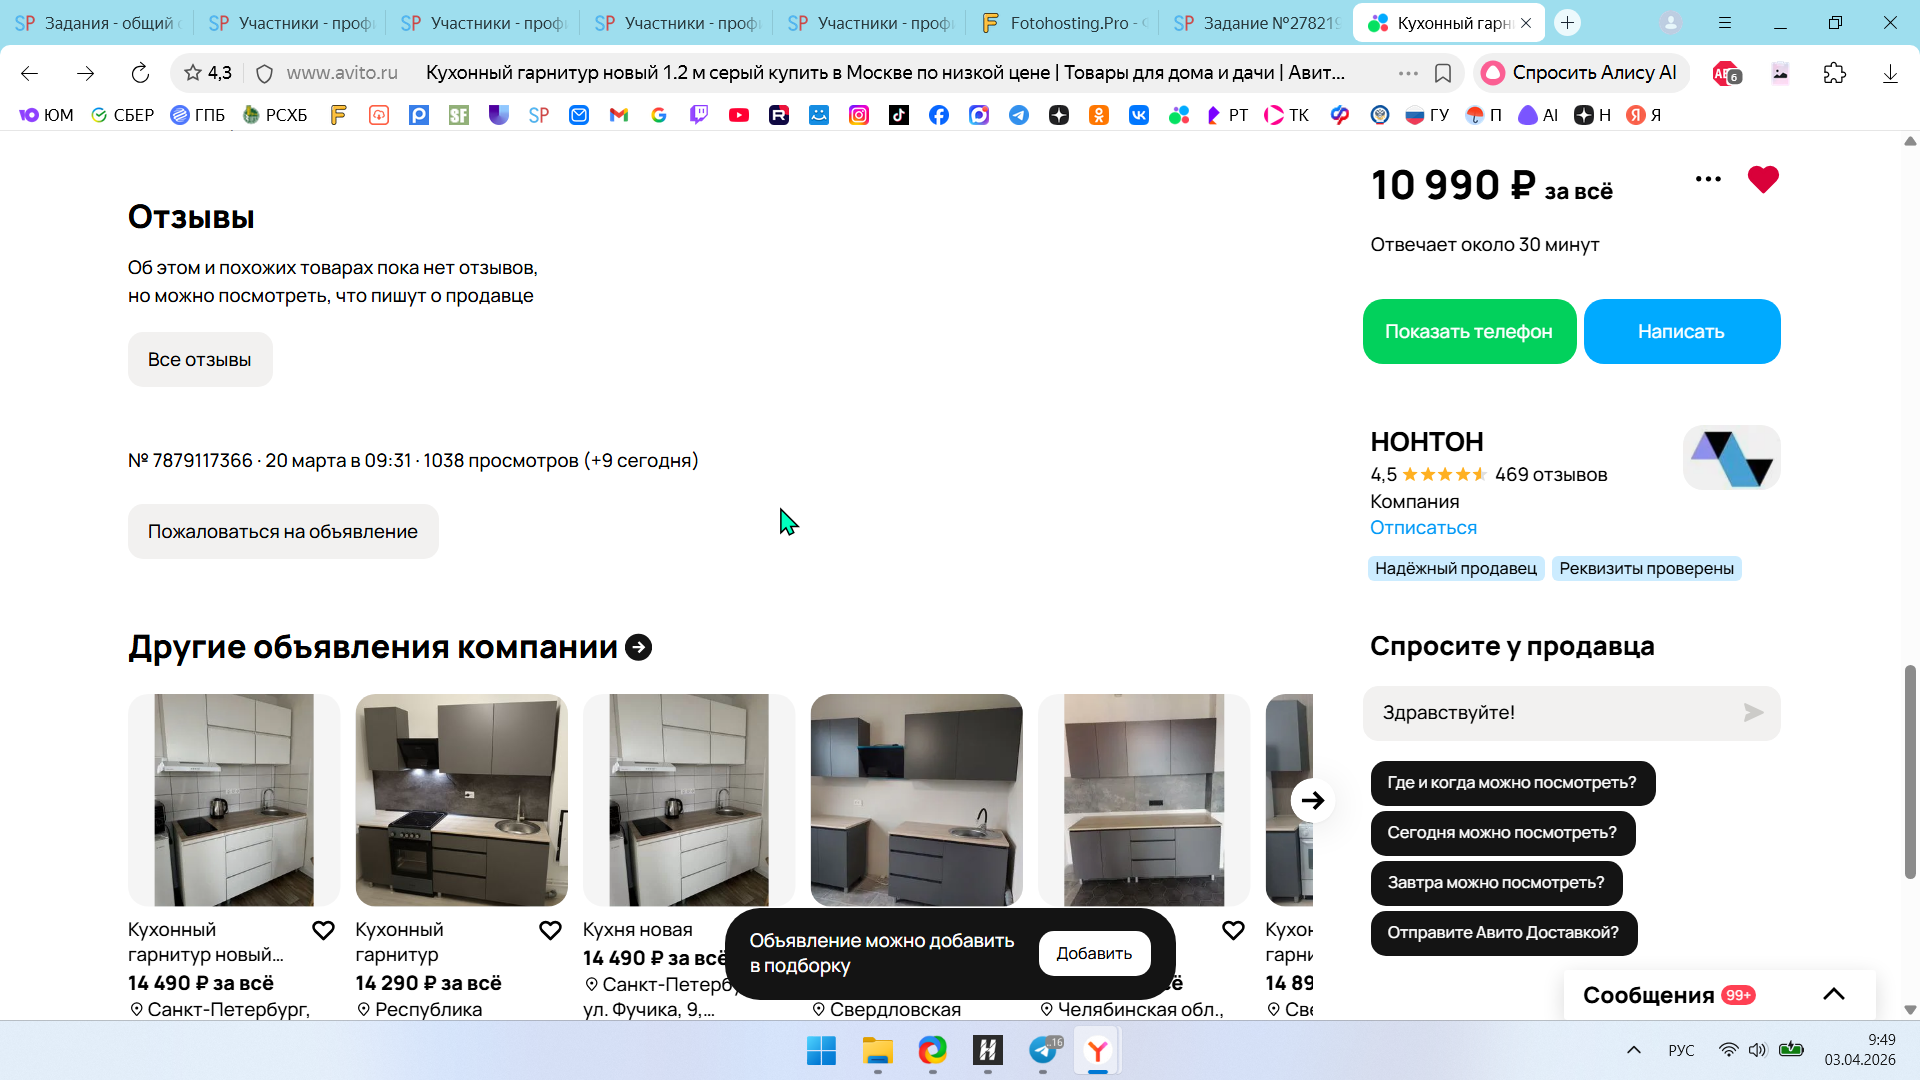The width and height of the screenshot is (1920, 1080).
Task: Open other company listings arrow icon
Action: pyautogui.click(x=638, y=648)
